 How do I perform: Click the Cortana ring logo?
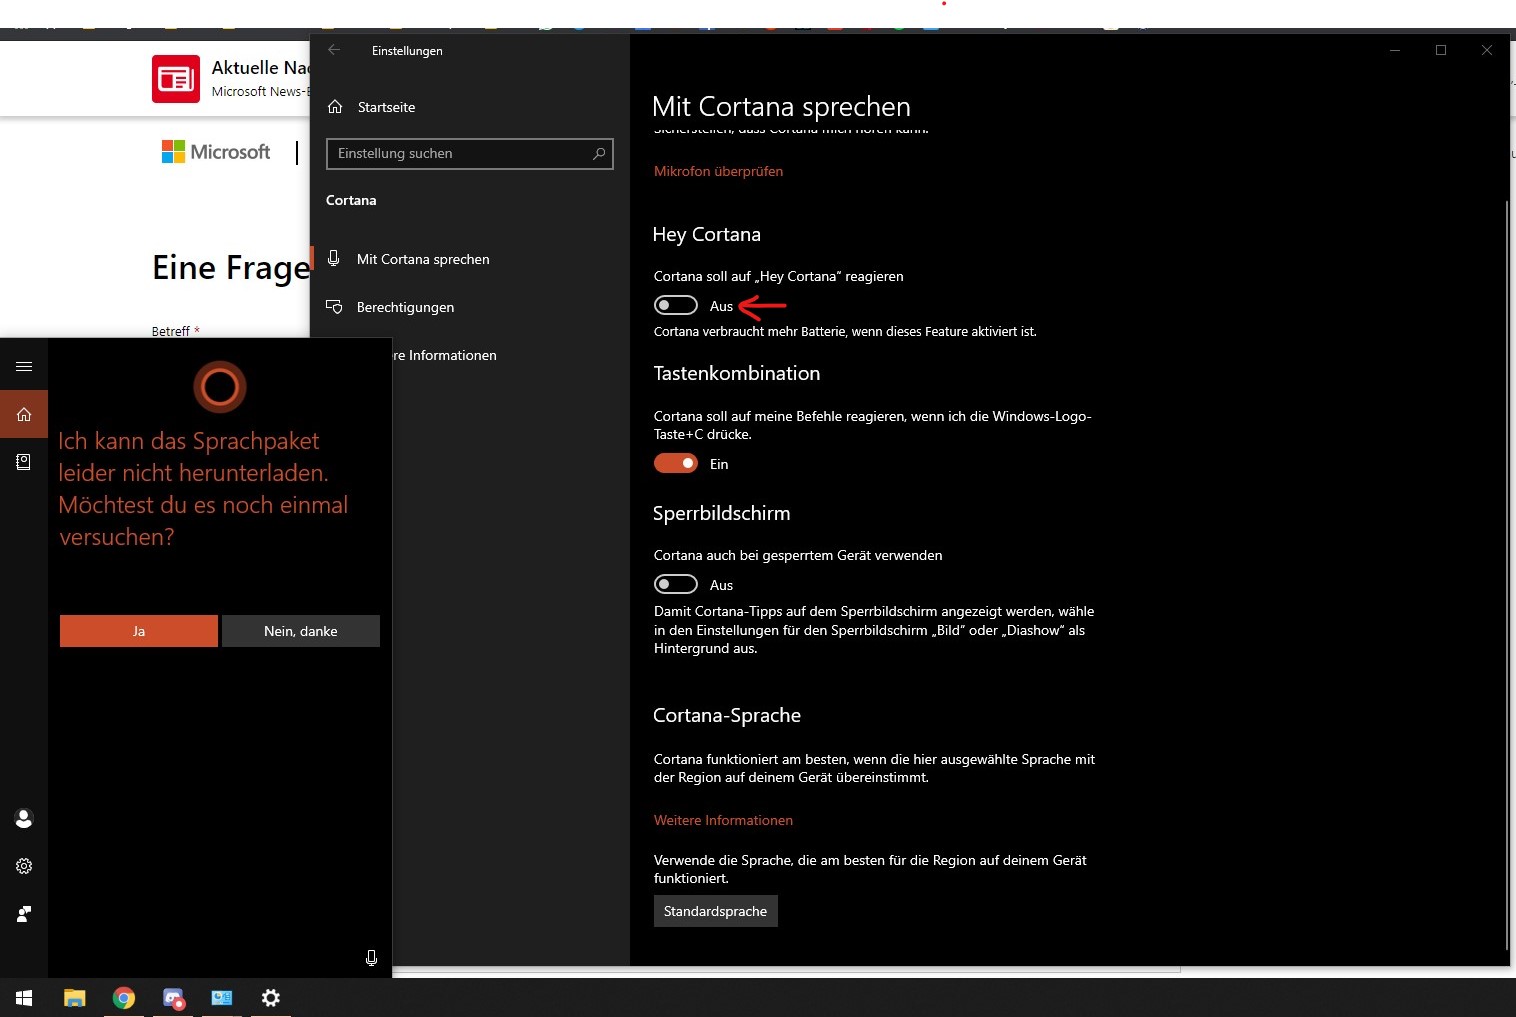point(220,387)
